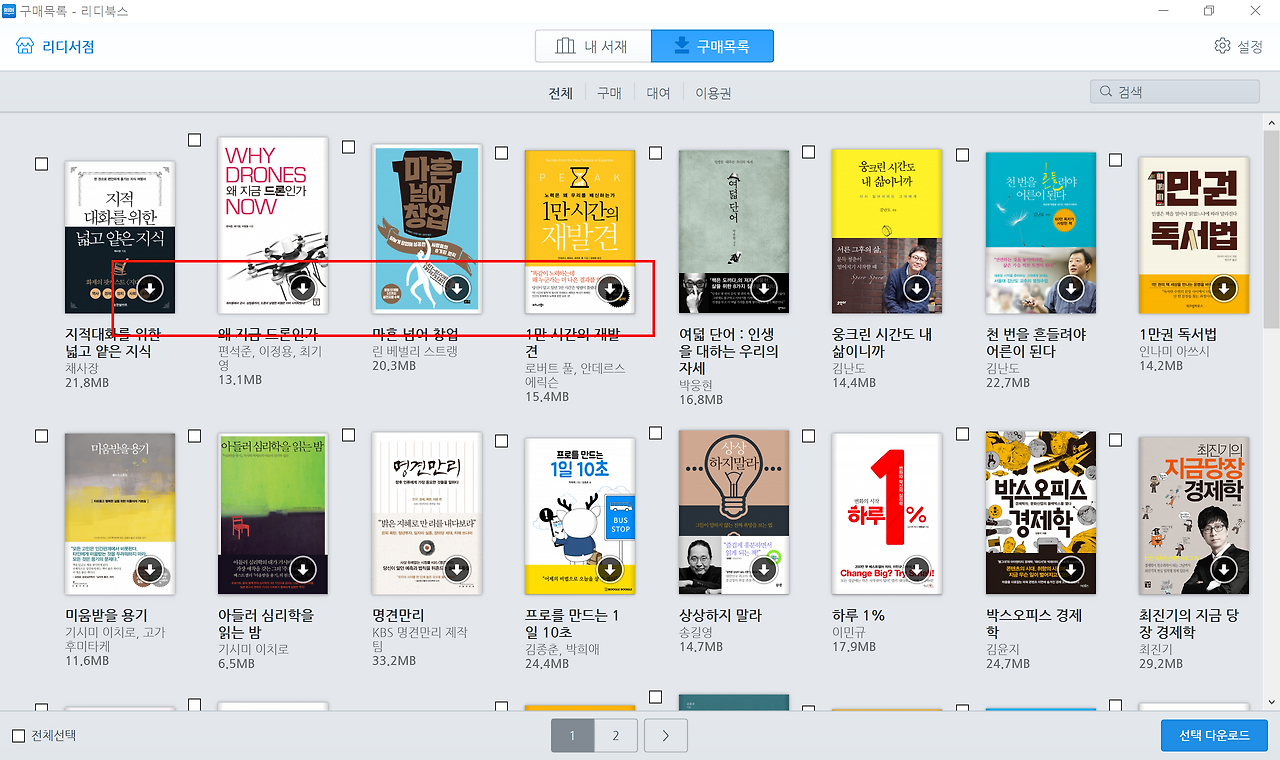
Task: Switch to the 내 서재 tab
Action: point(593,46)
